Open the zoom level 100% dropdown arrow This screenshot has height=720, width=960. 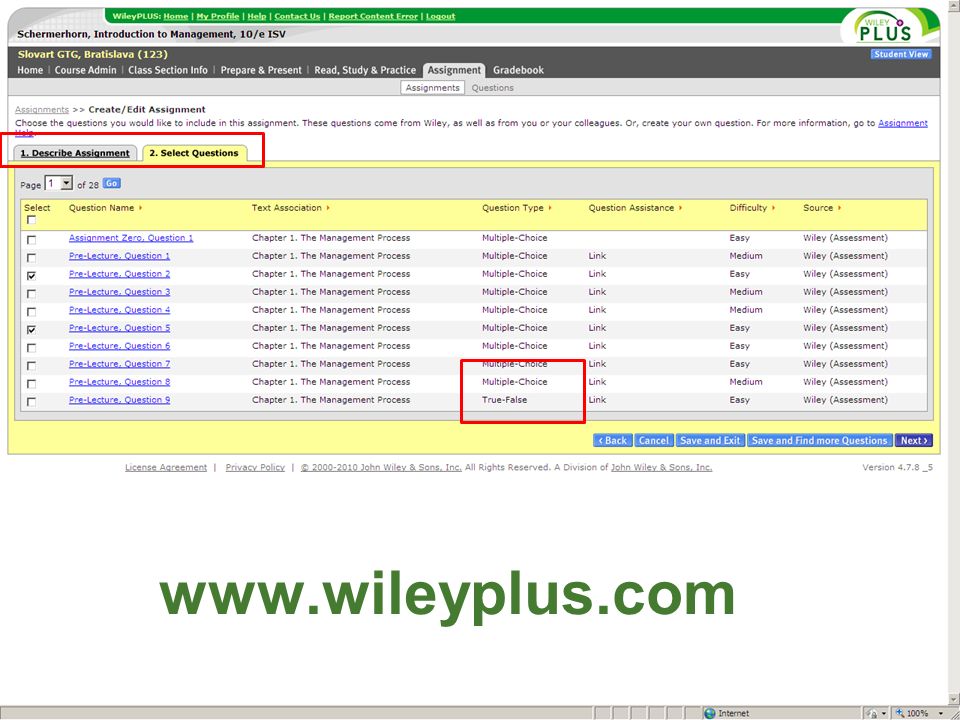pyautogui.click(x=940, y=713)
